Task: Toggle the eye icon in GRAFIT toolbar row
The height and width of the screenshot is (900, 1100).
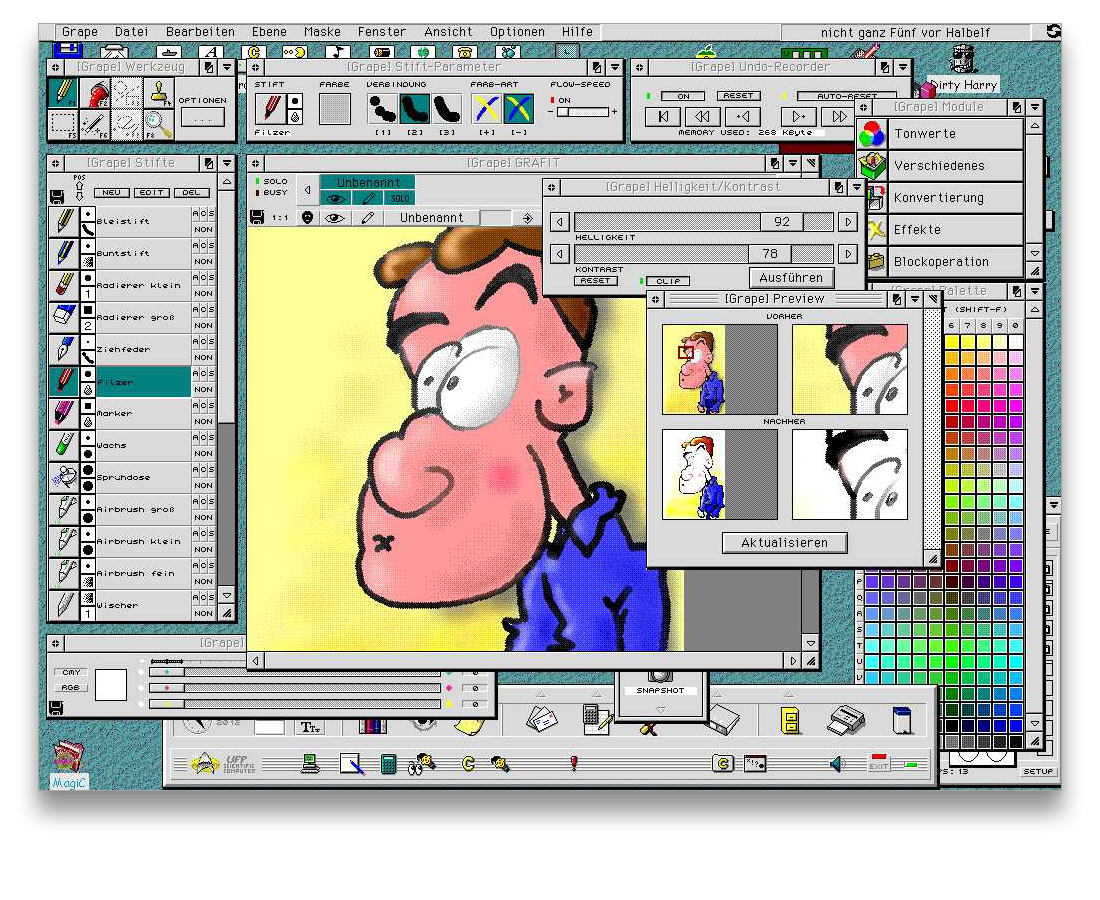Action: tap(335, 217)
